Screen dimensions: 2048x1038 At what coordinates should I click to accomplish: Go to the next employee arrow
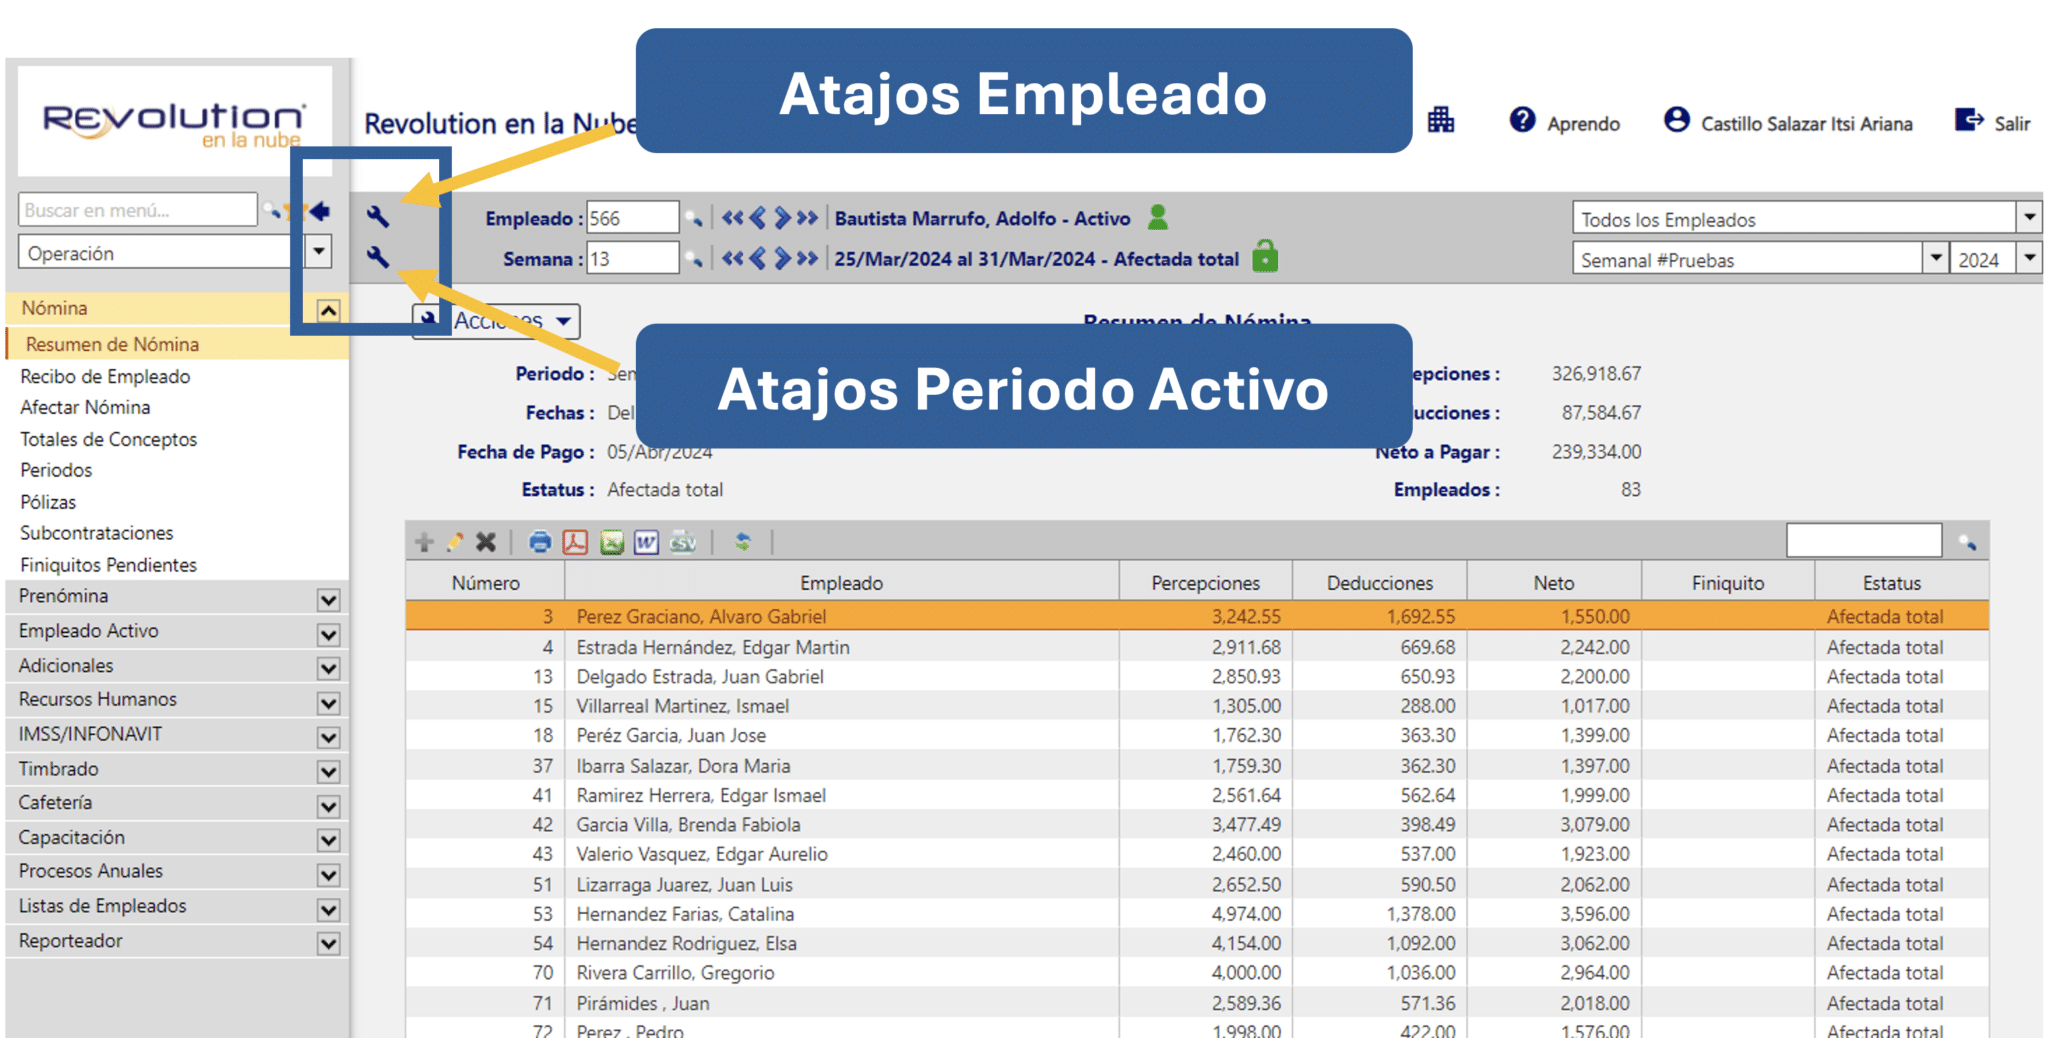pos(783,217)
